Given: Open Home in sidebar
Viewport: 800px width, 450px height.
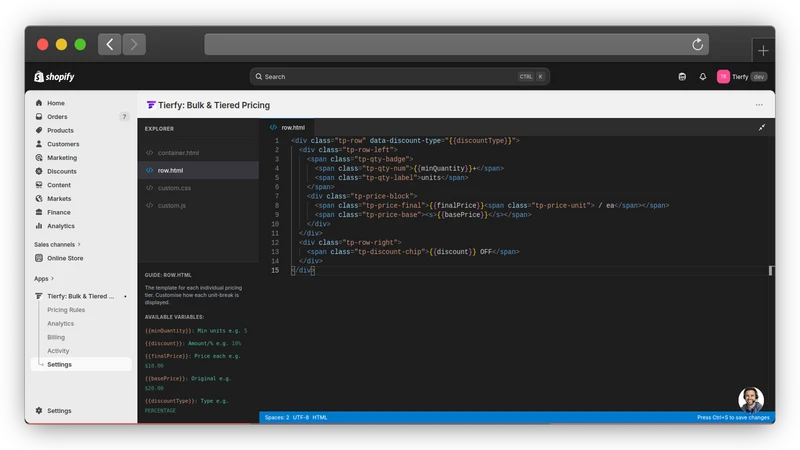Looking at the screenshot, I should 56,103.
